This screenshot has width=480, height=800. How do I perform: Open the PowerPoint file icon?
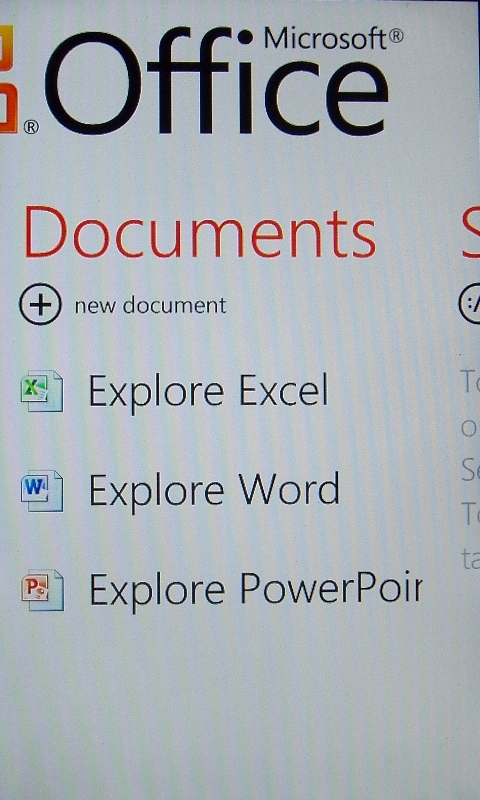click(42, 590)
